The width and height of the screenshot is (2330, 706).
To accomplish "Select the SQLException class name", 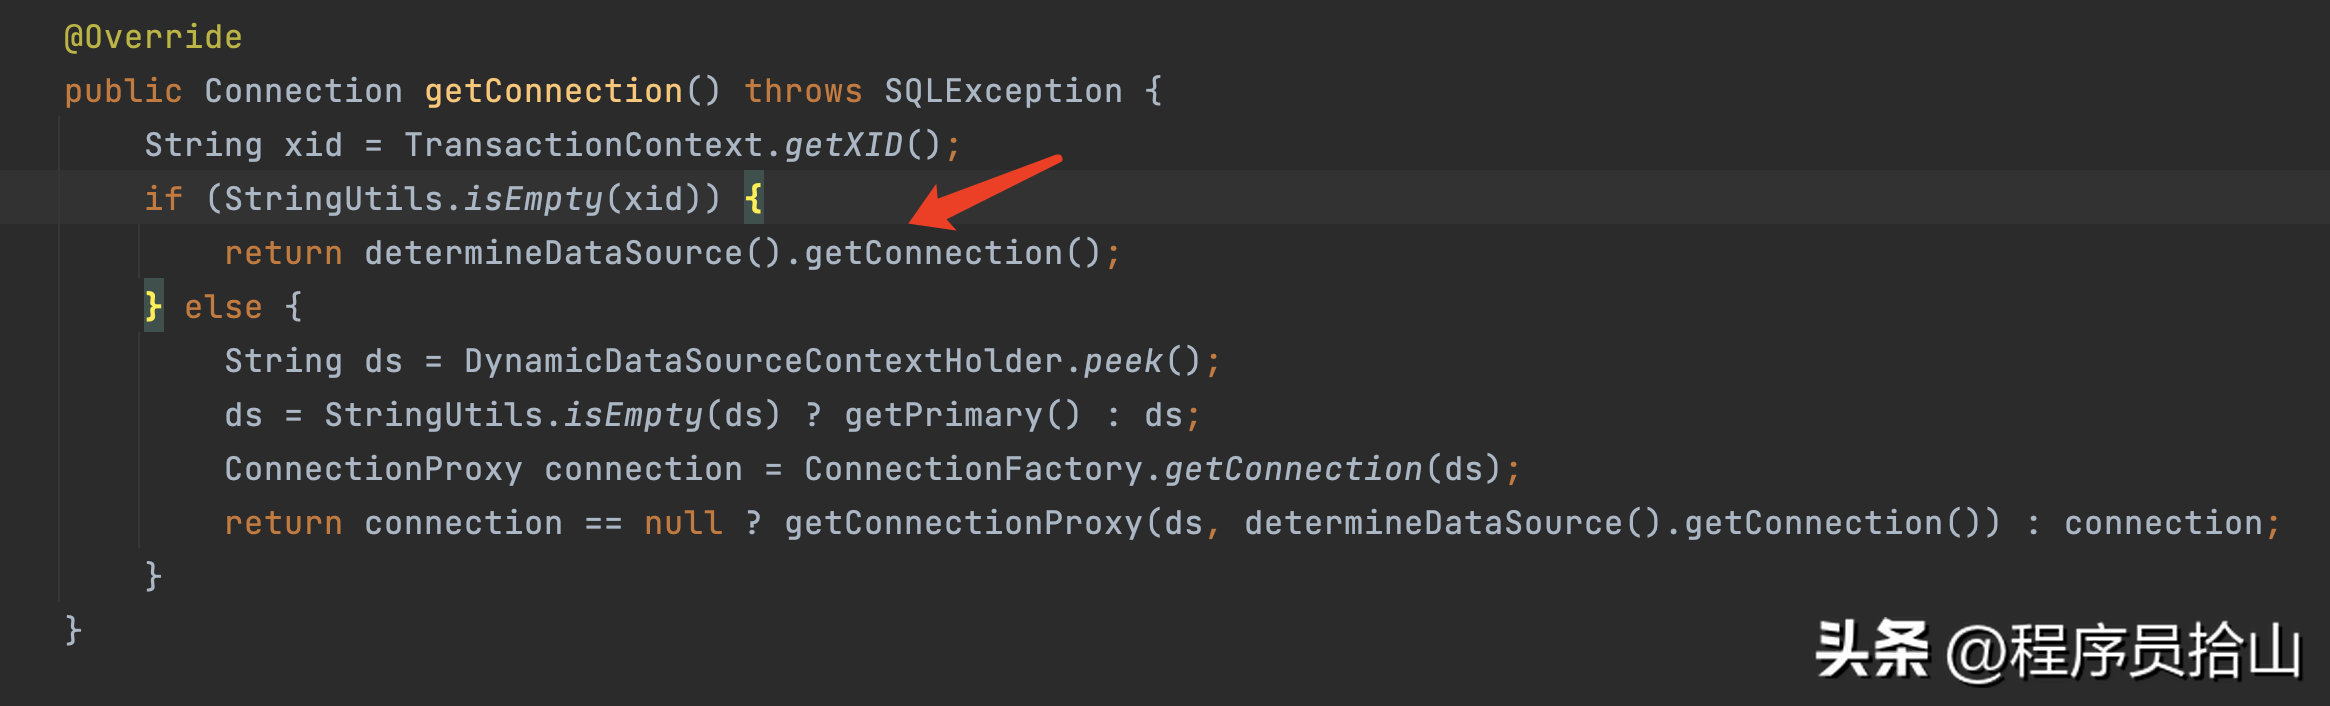I will click(x=1003, y=92).
